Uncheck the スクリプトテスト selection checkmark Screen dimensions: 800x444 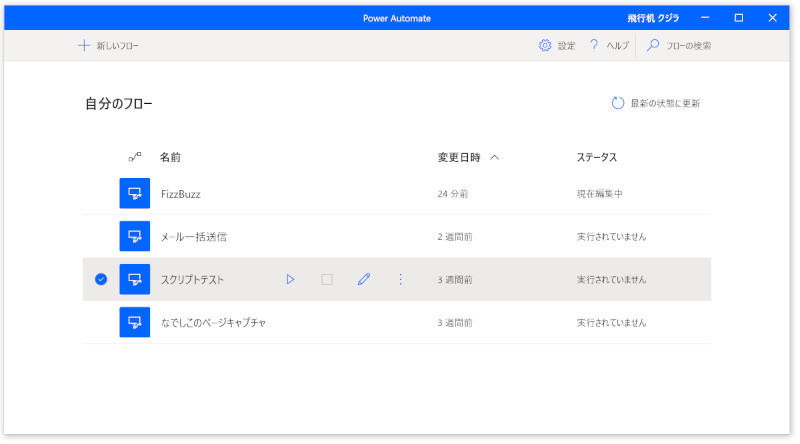tap(101, 280)
